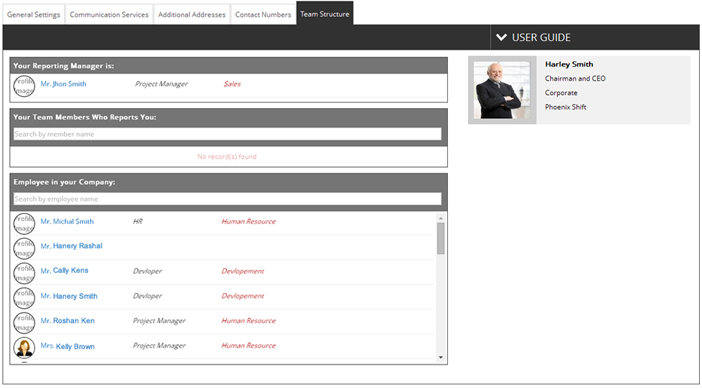Open the General Settings tab
Image resolution: width=702 pixels, height=388 pixels.
(34, 14)
